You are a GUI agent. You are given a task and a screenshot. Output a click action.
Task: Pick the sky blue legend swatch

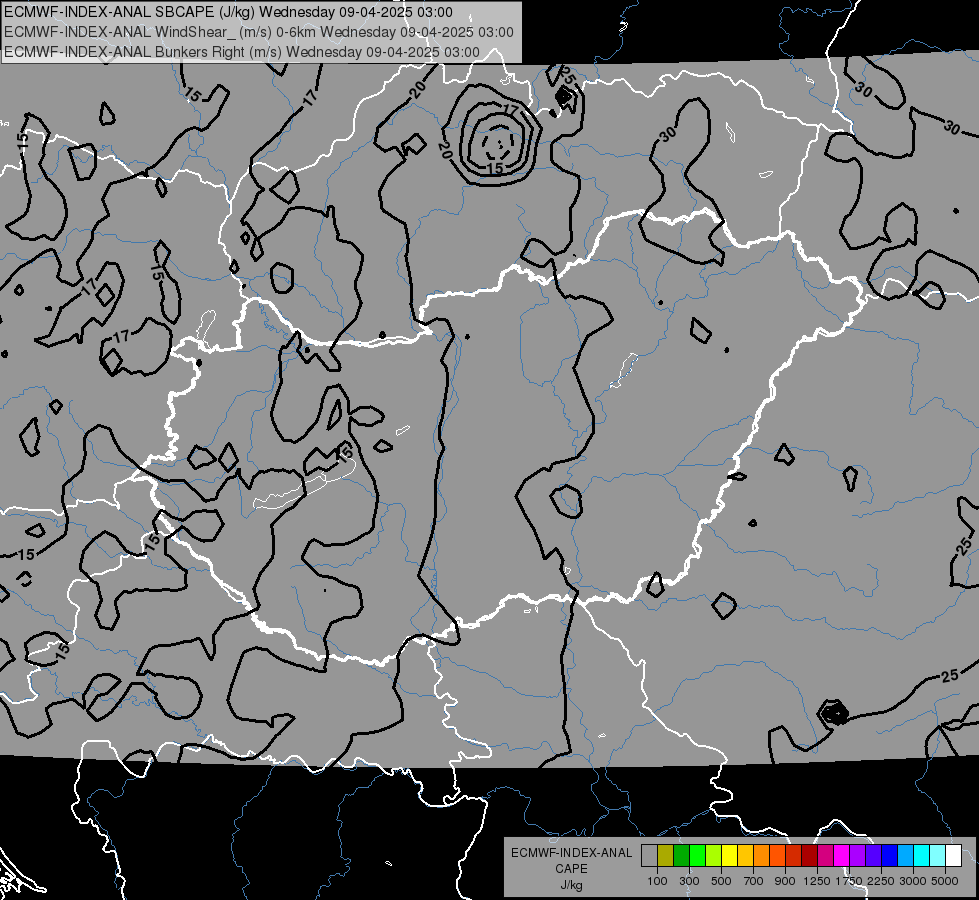[906, 856]
